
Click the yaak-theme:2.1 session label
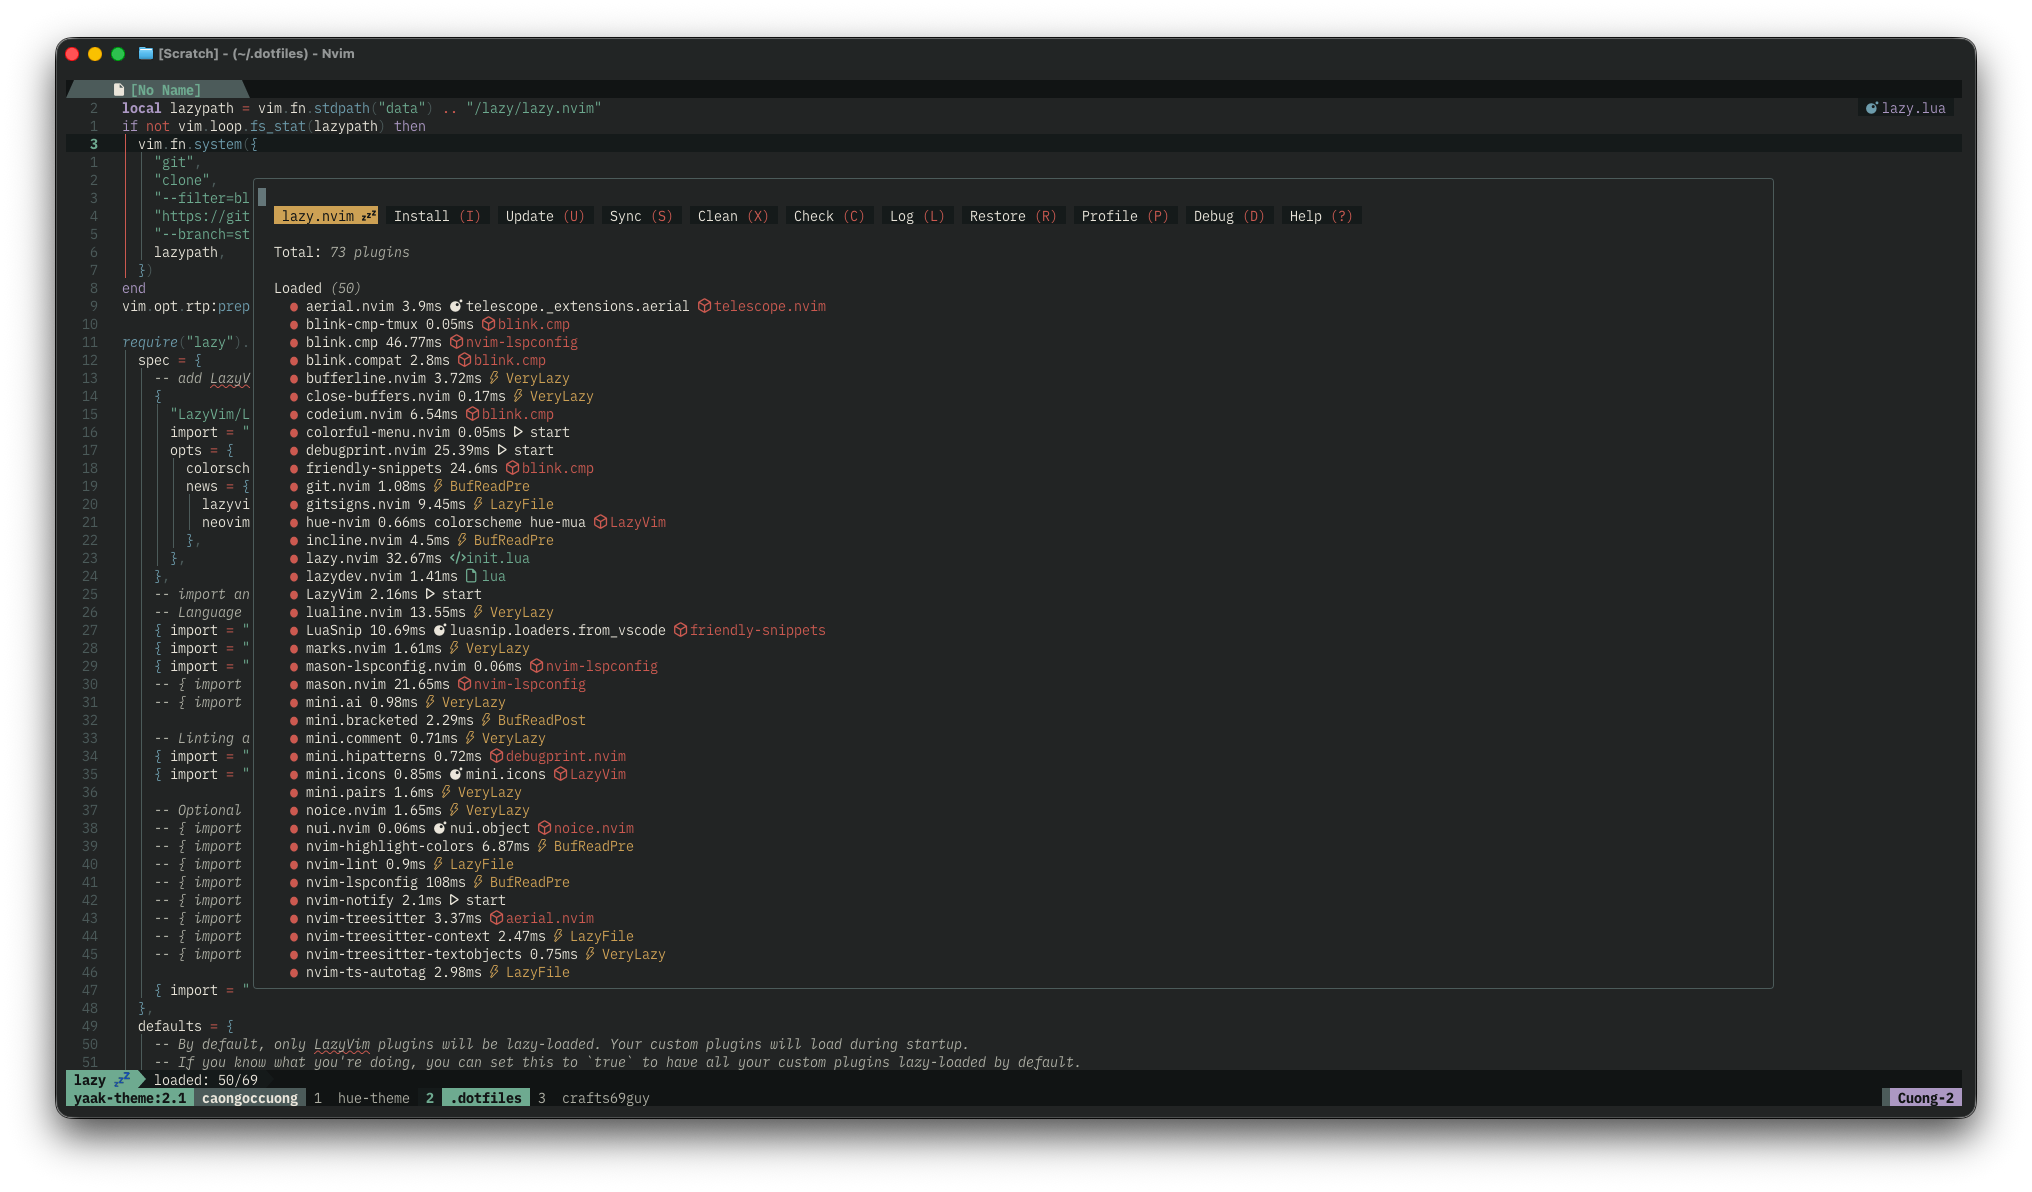[130, 1098]
